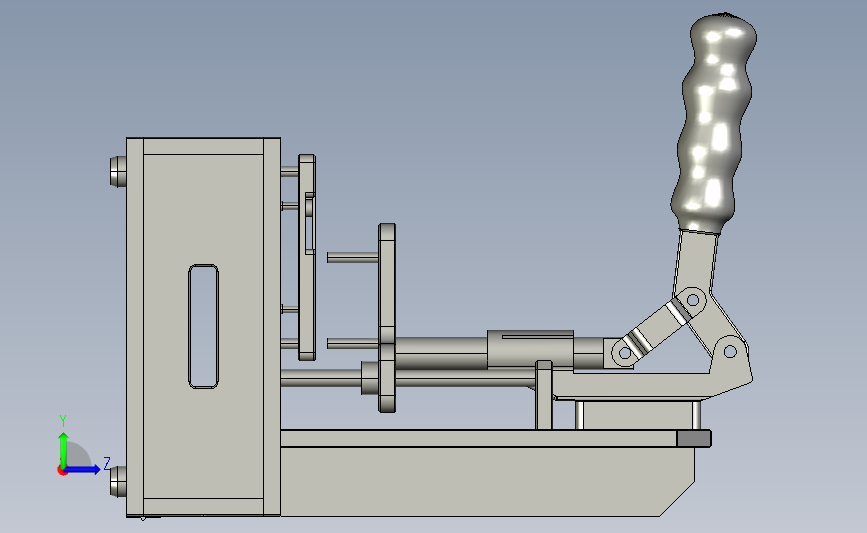Select the lower bolt head on housing left side
This screenshot has width=867, height=533.
[118, 481]
